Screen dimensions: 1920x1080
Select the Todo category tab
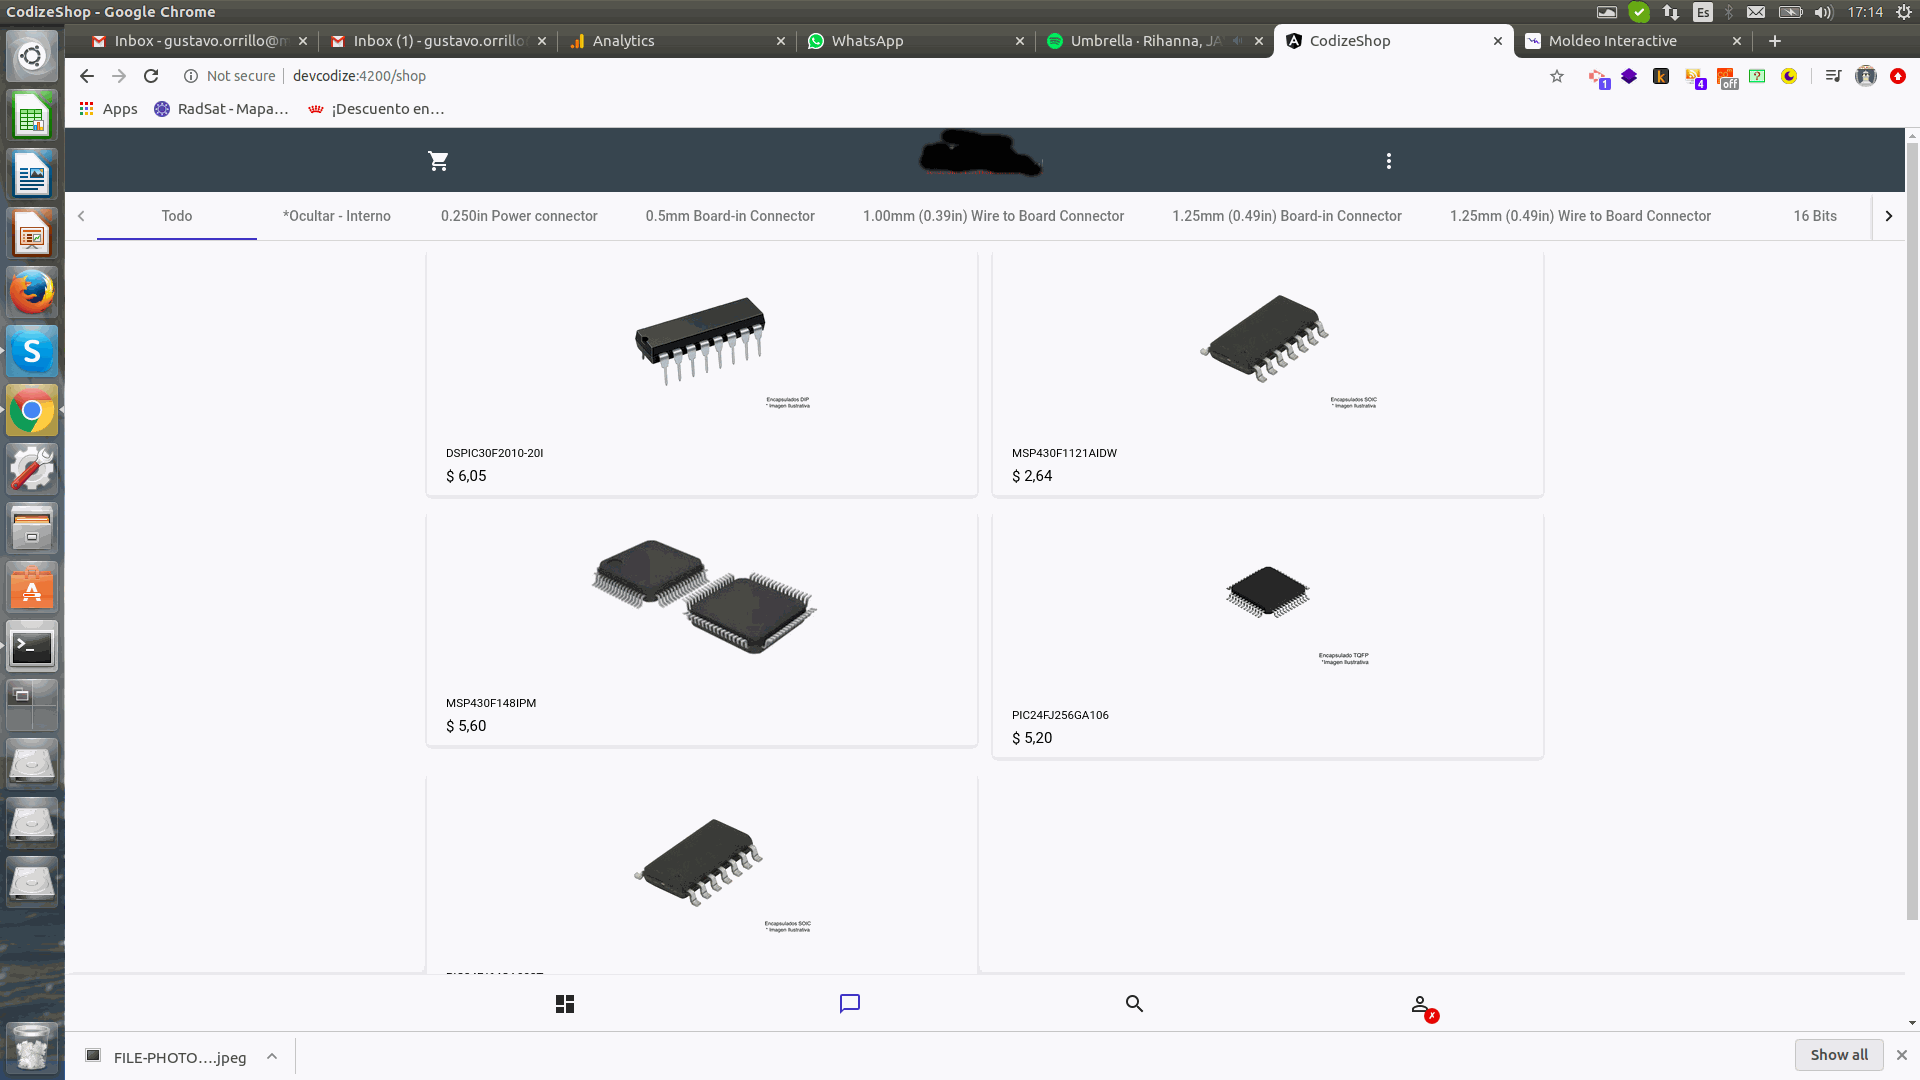(177, 216)
